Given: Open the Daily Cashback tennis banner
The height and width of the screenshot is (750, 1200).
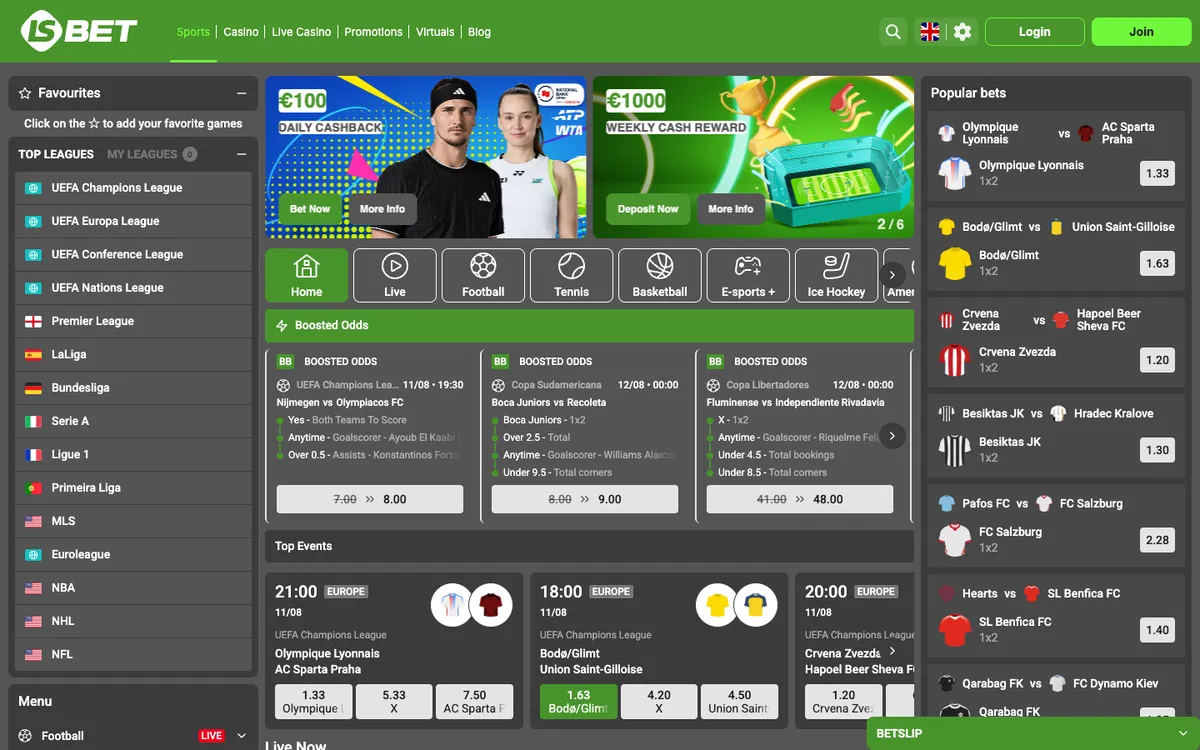Looking at the screenshot, I should 425,157.
